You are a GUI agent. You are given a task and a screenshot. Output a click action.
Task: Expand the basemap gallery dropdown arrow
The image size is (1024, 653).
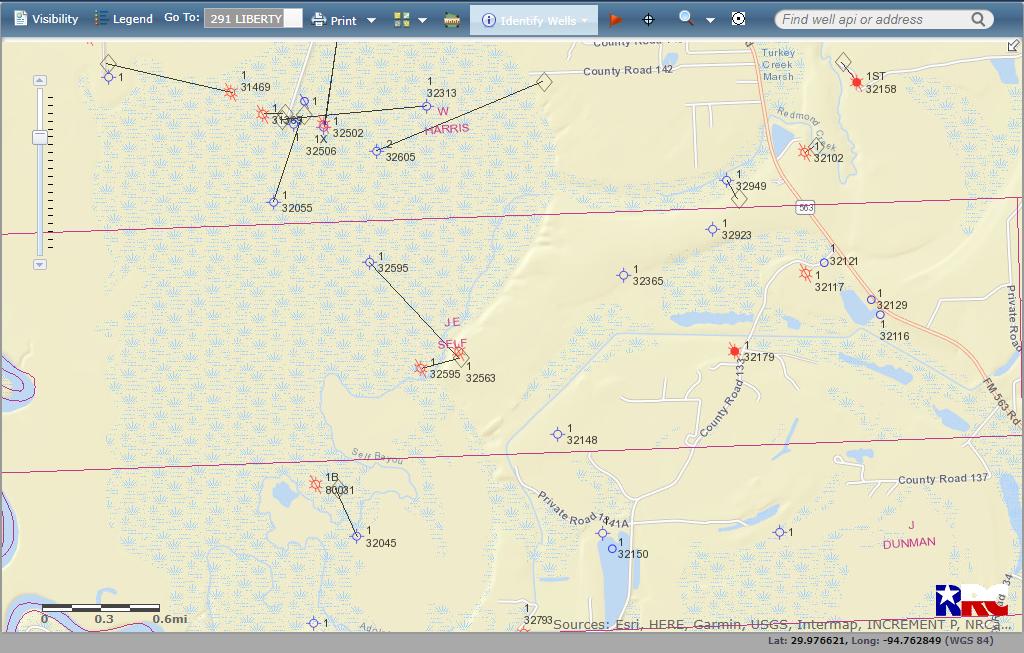pyautogui.click(x=423, y=20)
